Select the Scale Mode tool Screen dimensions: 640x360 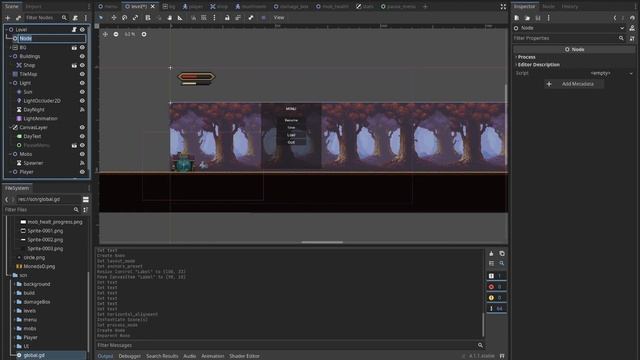(x=136, y=18)
